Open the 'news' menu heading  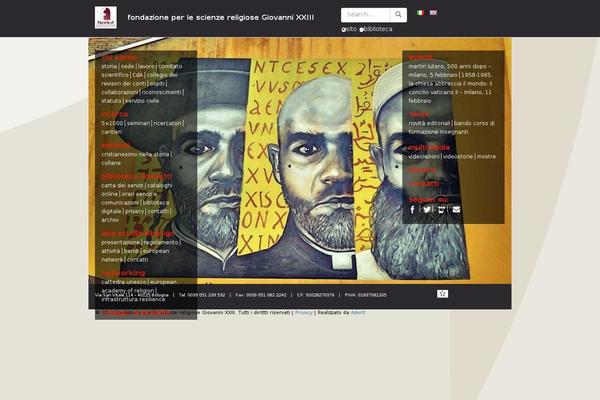click(x=419, y=114)
